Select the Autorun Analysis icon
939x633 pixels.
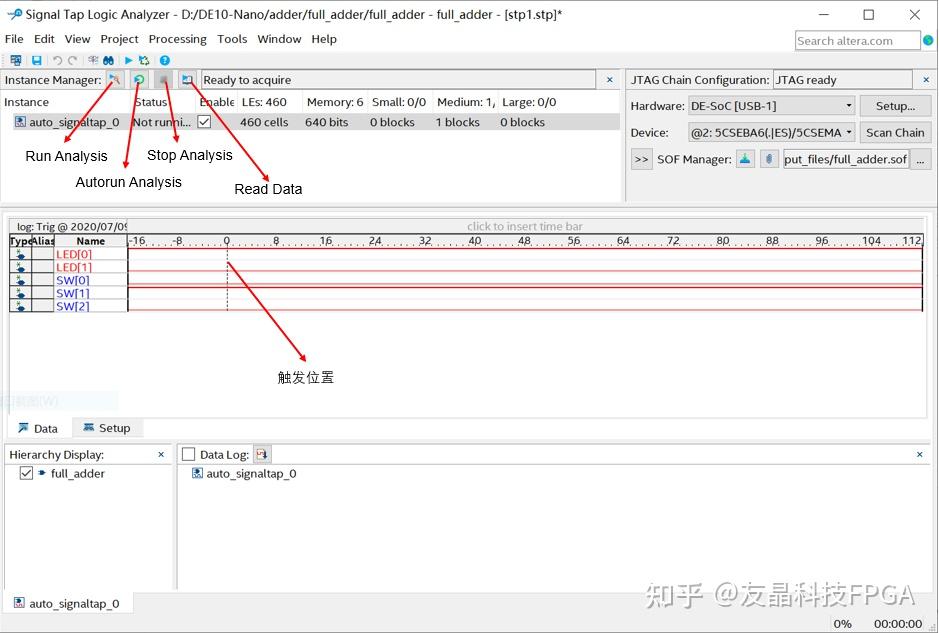tap(139, 79)
